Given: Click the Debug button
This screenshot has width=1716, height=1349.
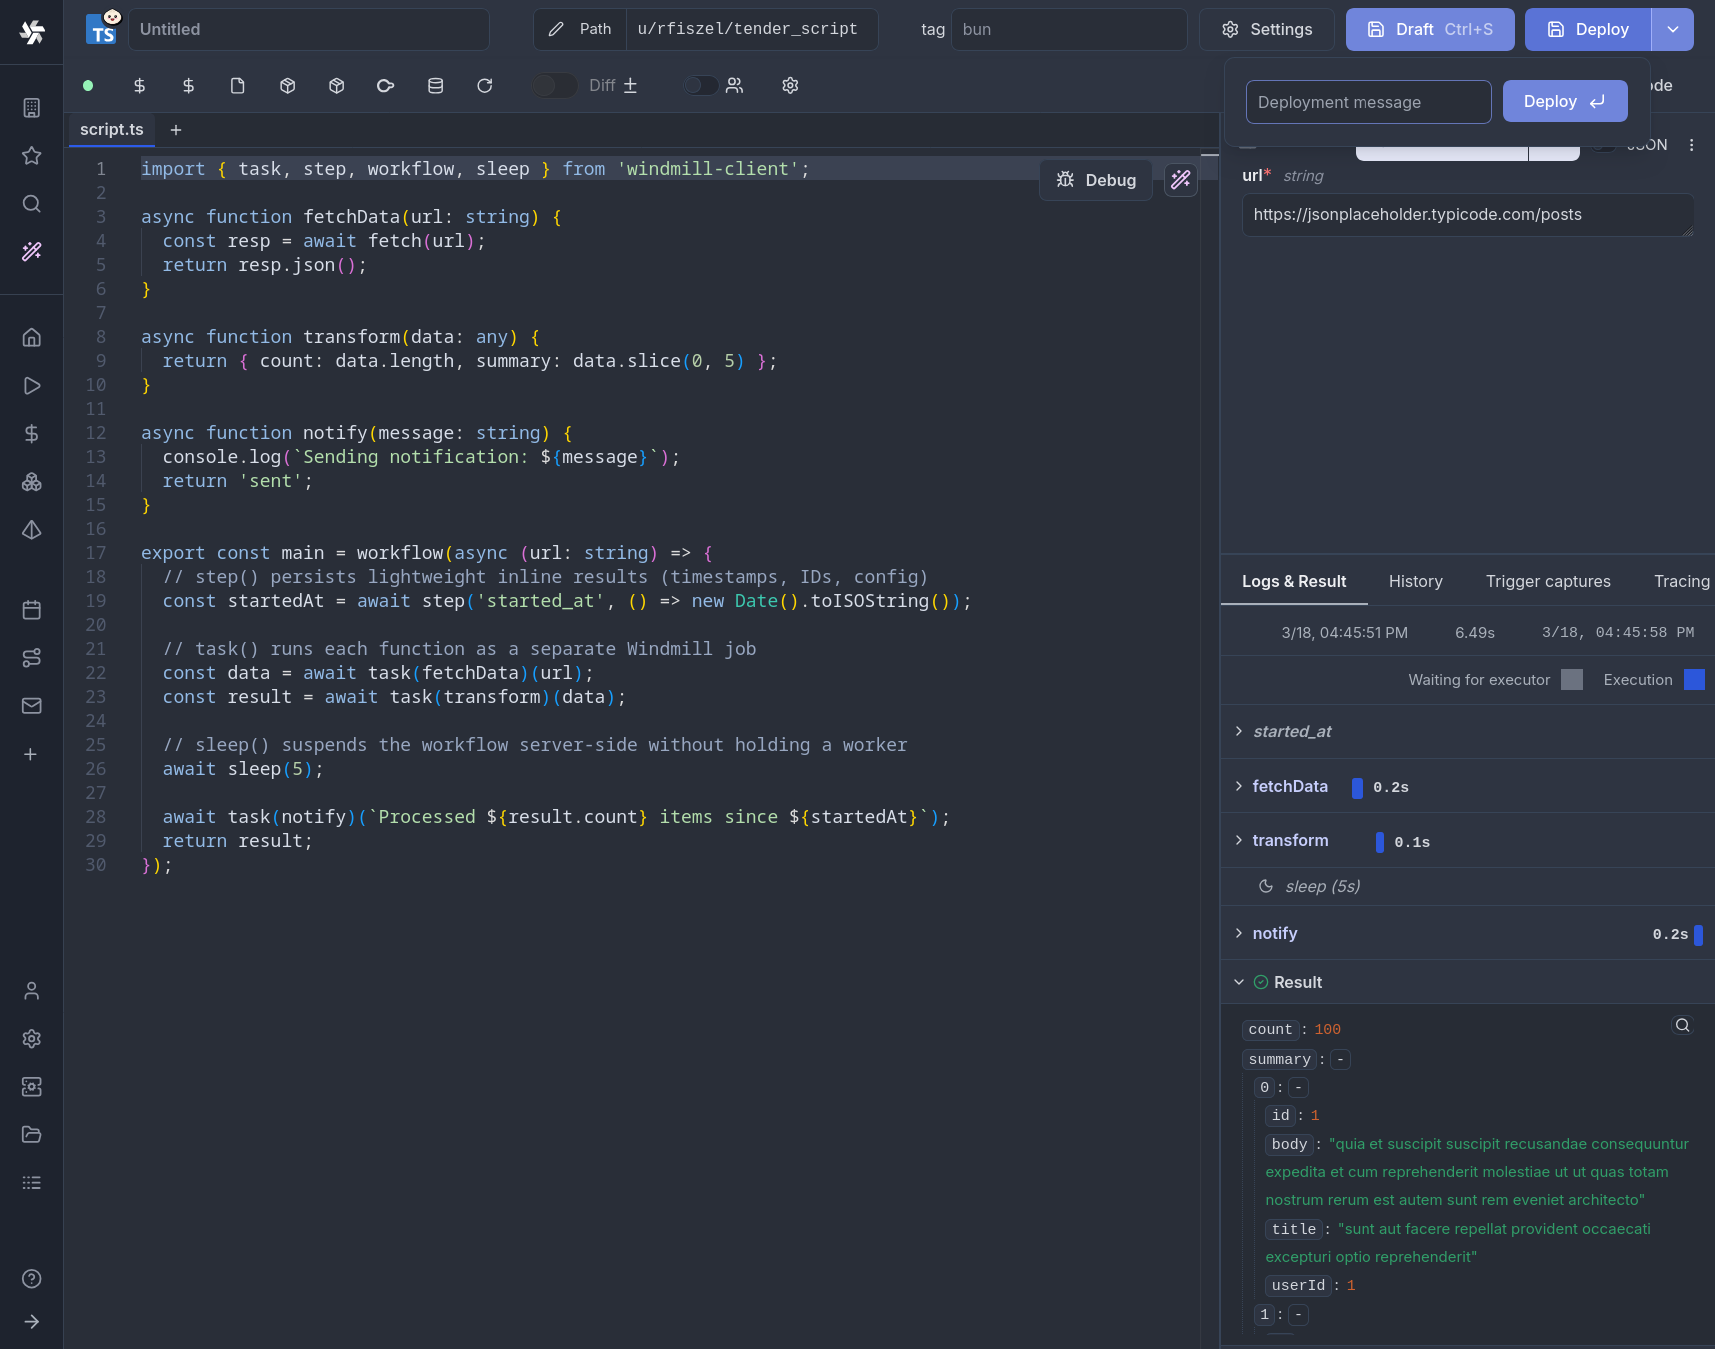Looking at the screenshot, I should click(x=1096, y=180).
